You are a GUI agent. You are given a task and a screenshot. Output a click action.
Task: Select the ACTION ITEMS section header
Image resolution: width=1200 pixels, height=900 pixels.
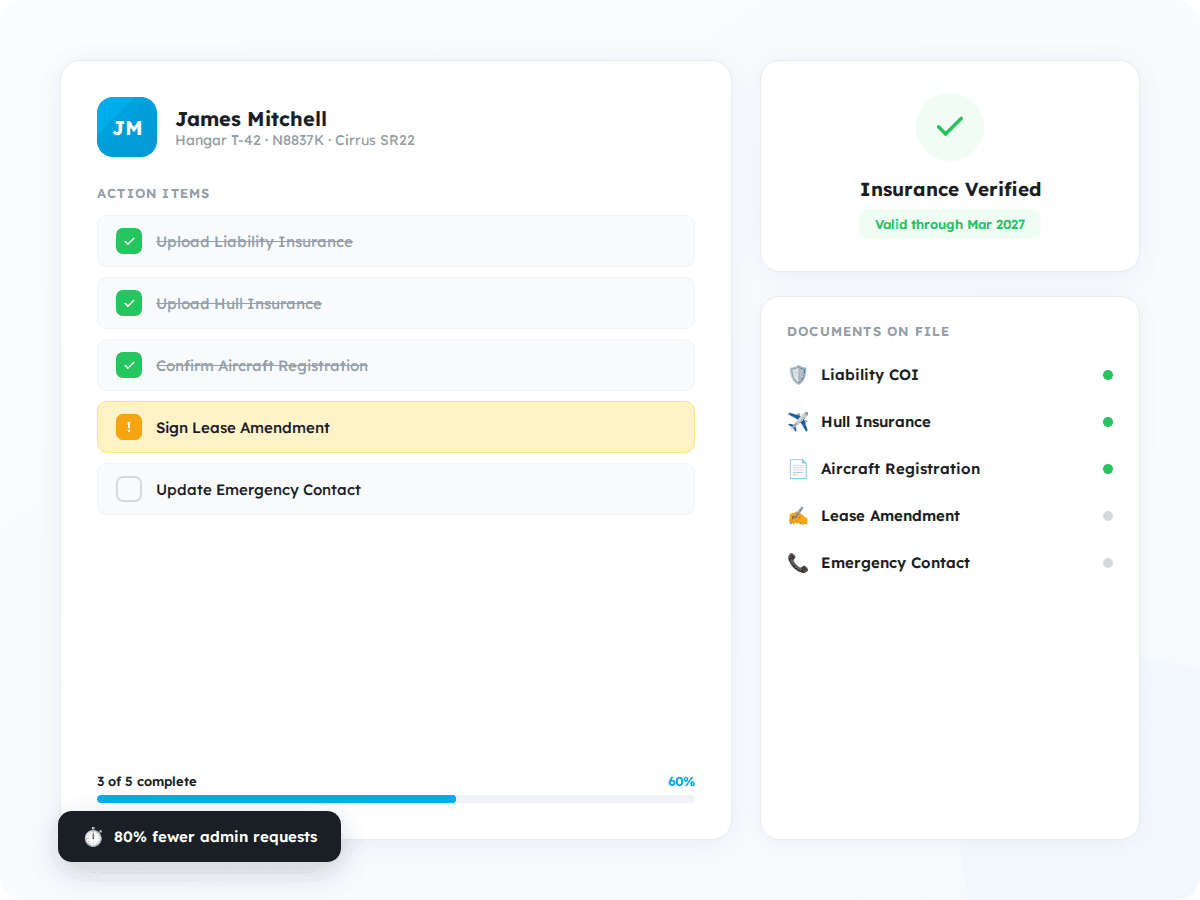point(153,193)
